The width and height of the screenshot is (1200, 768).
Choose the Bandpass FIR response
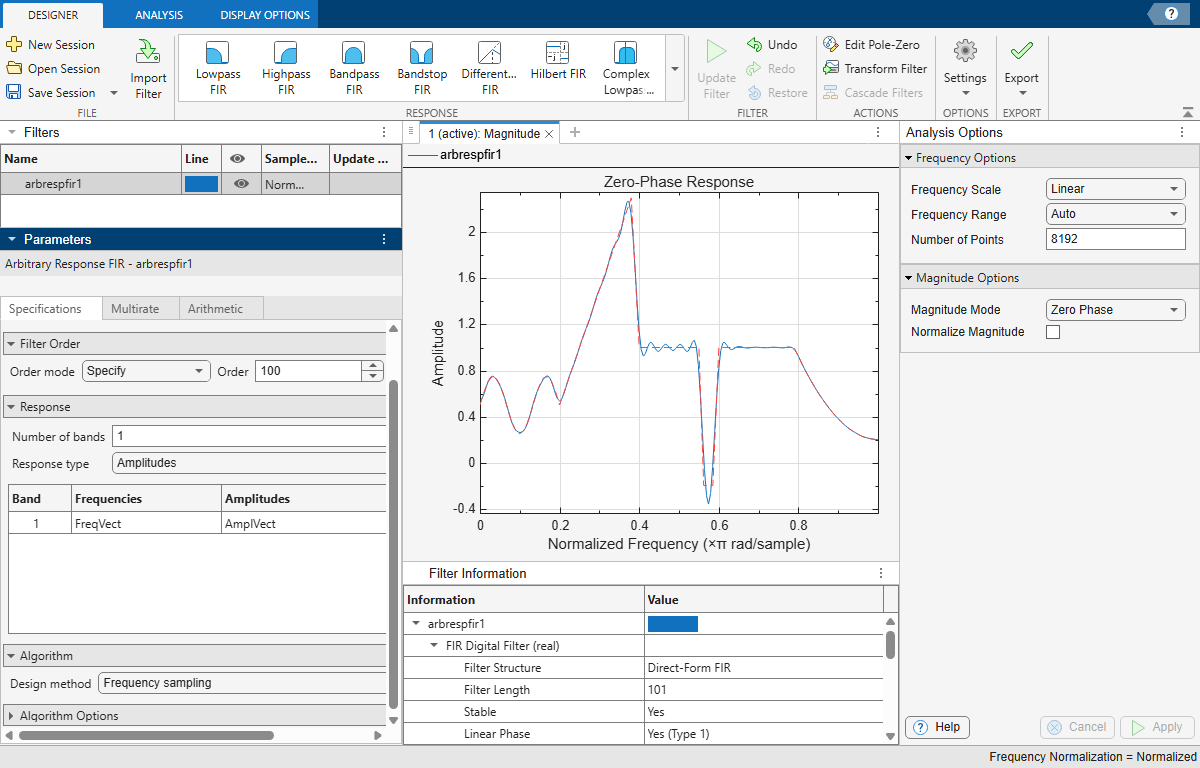(354, 69)
